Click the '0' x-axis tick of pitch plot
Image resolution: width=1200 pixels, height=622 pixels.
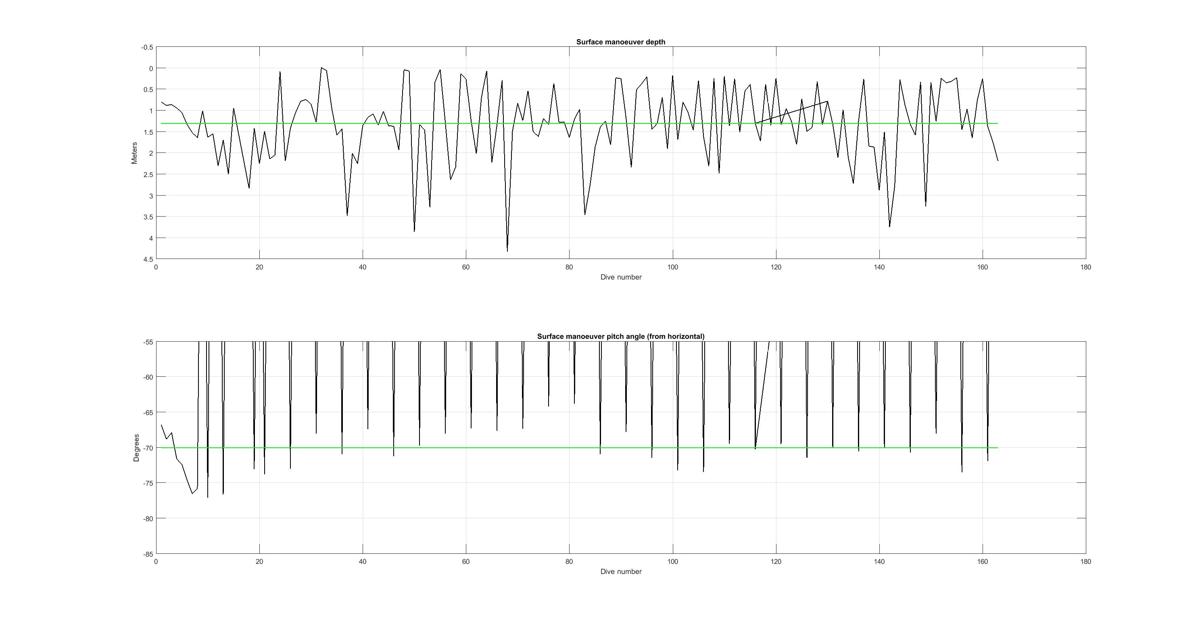pyautogui.click(x=156, y=562)
